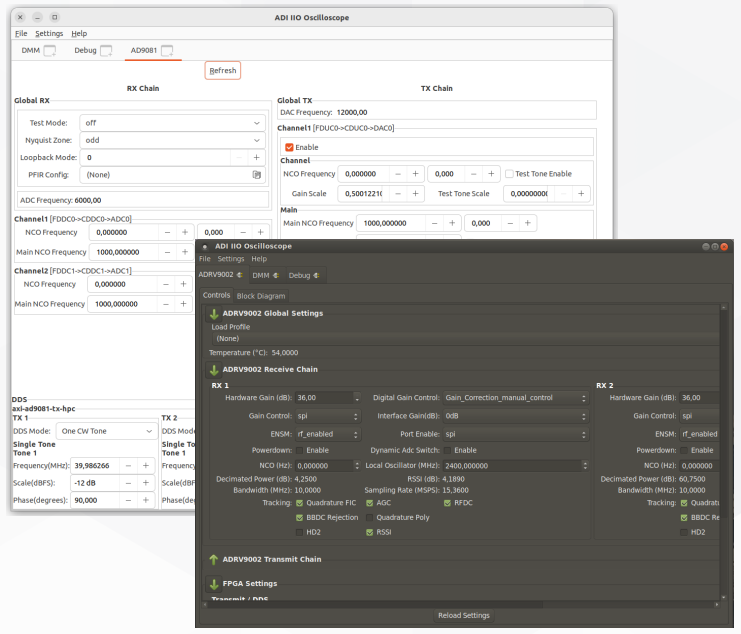Toggle RX 1 Powerdown Enable checkbox
Image resolution: width=741 pixels, height=634 pixels.
pos(299,451)
